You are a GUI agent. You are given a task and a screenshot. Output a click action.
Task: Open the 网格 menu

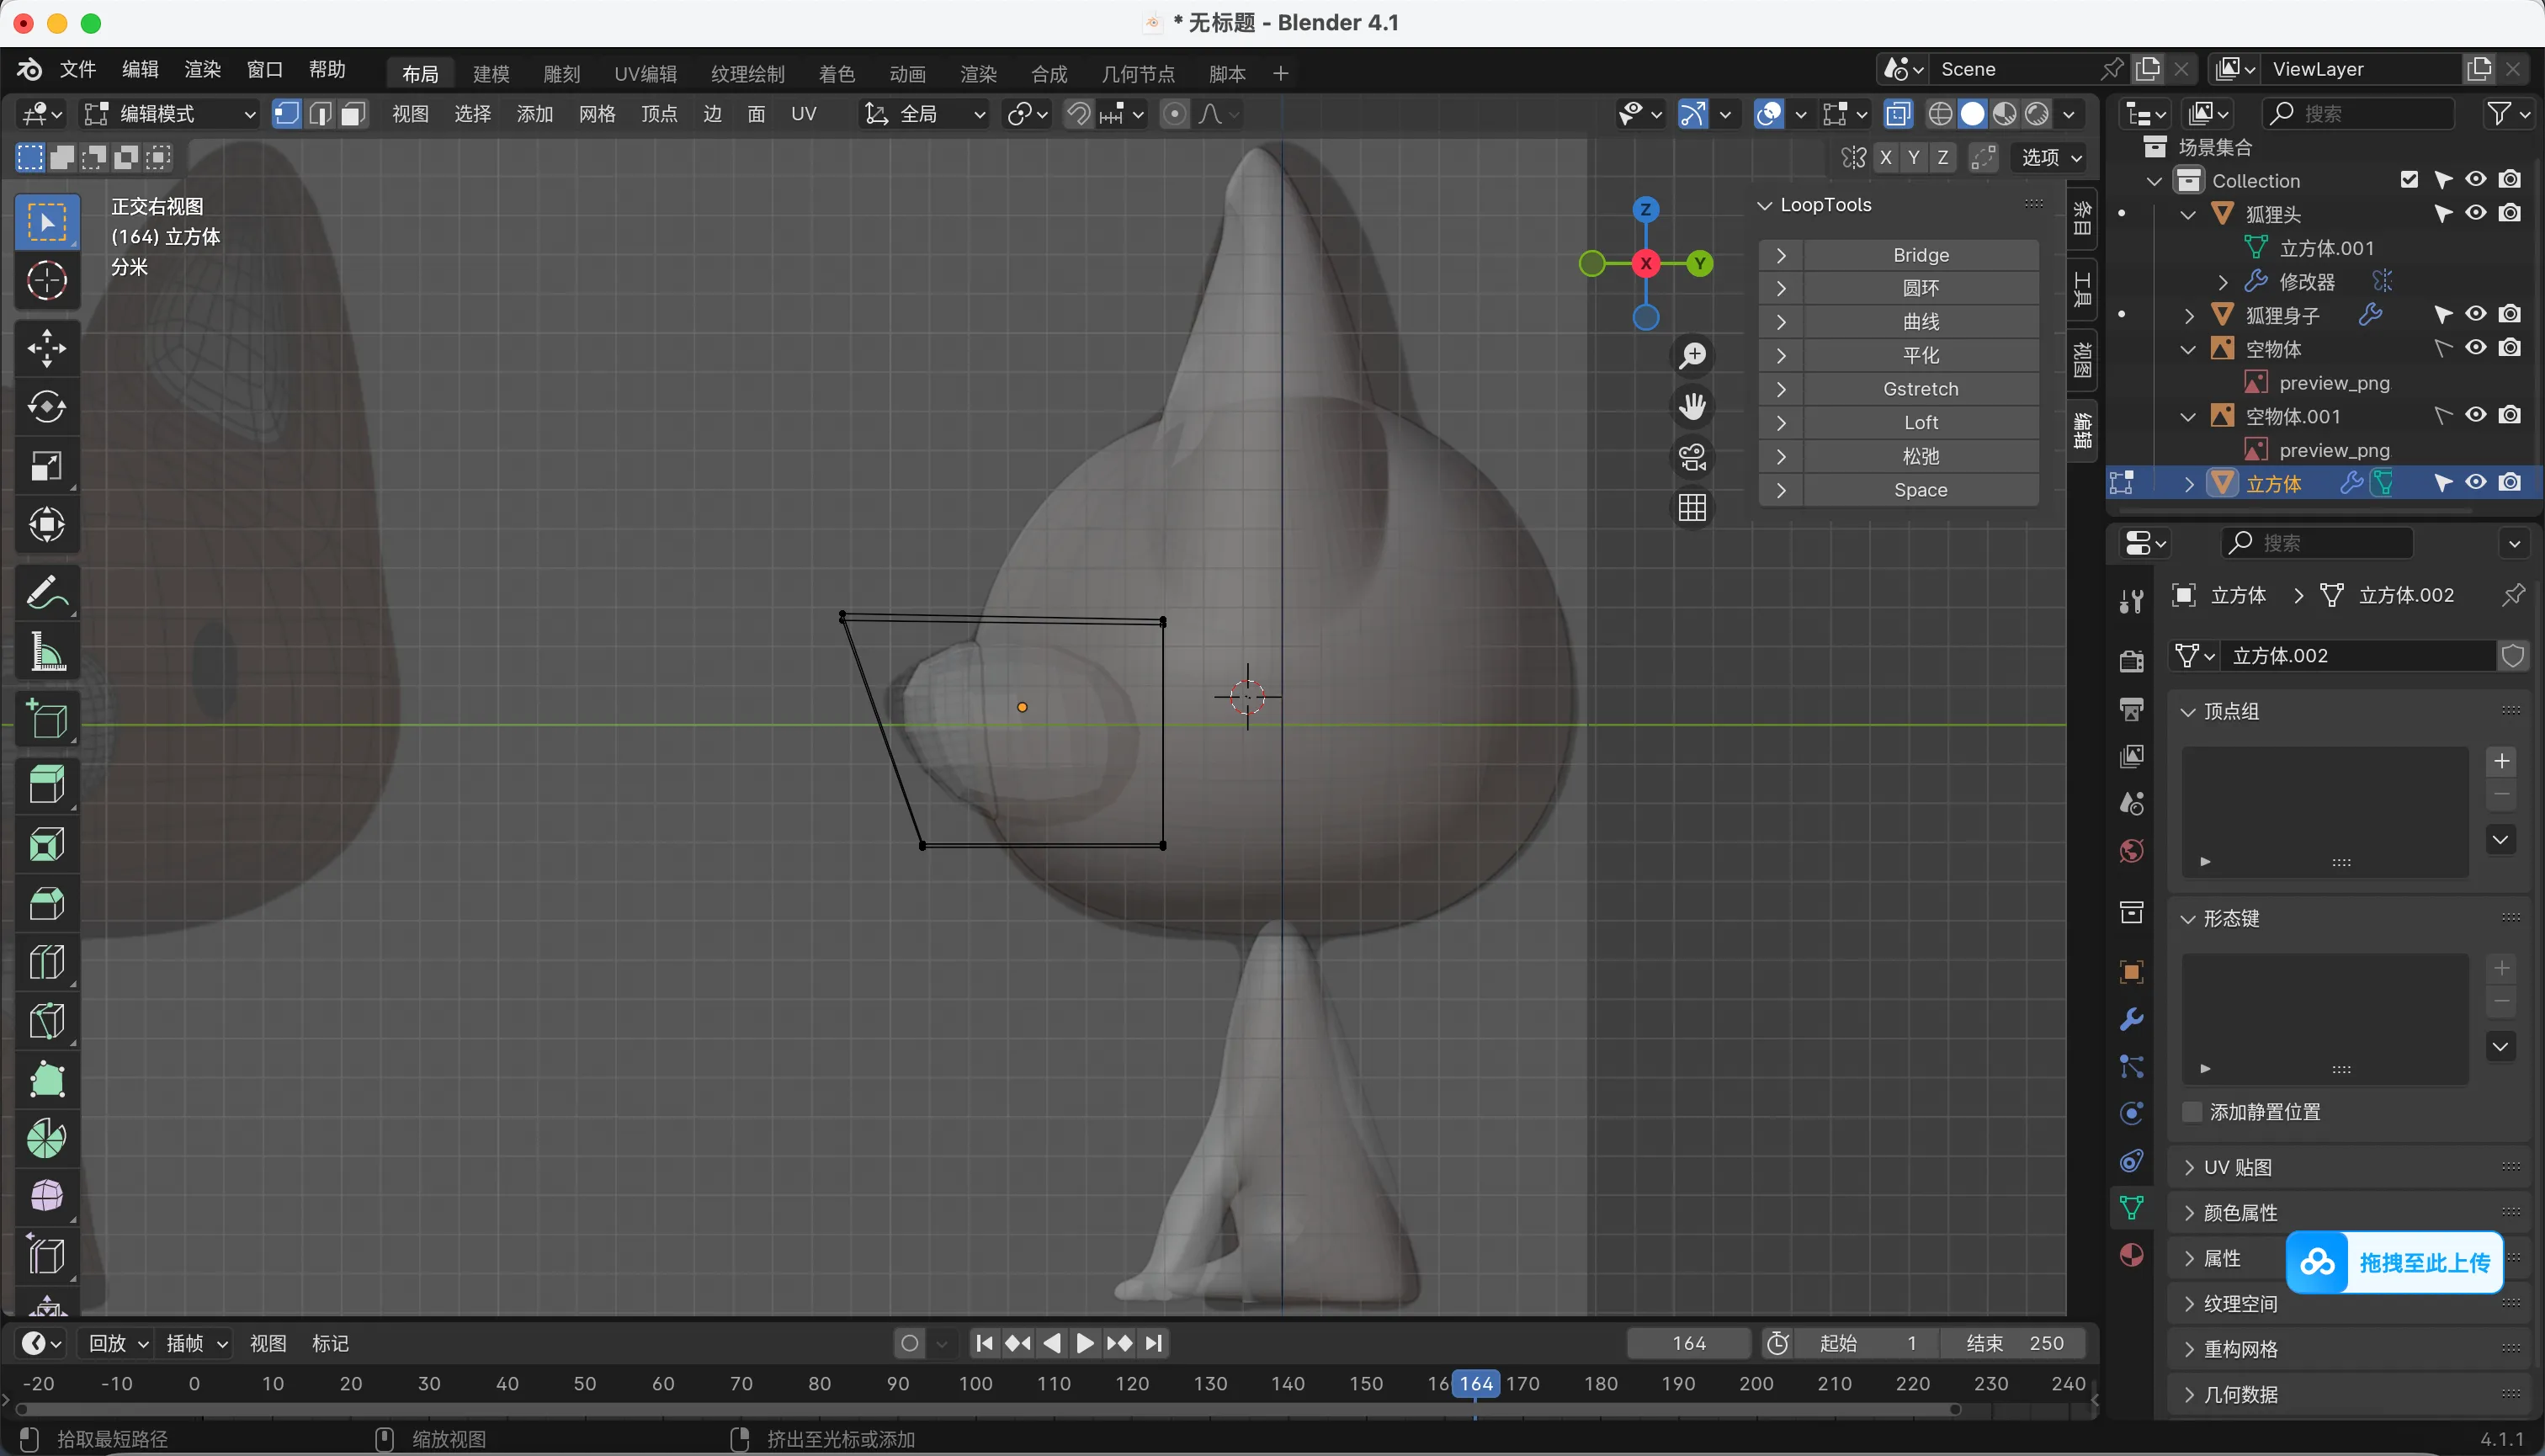597,114
